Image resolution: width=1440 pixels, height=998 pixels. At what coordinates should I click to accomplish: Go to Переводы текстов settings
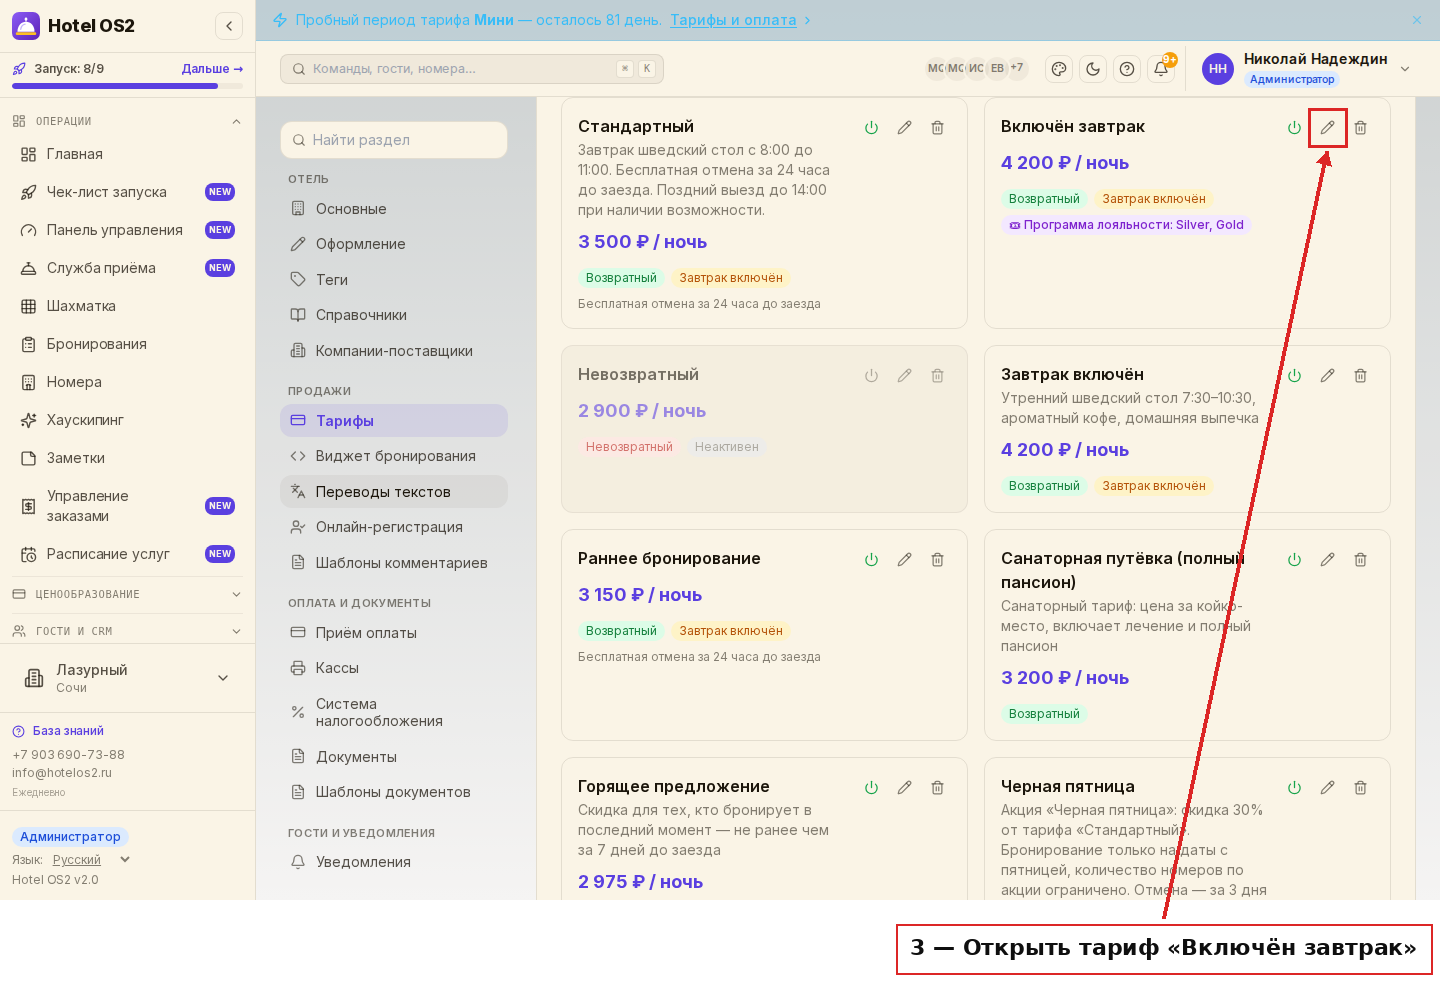[394, 492]
